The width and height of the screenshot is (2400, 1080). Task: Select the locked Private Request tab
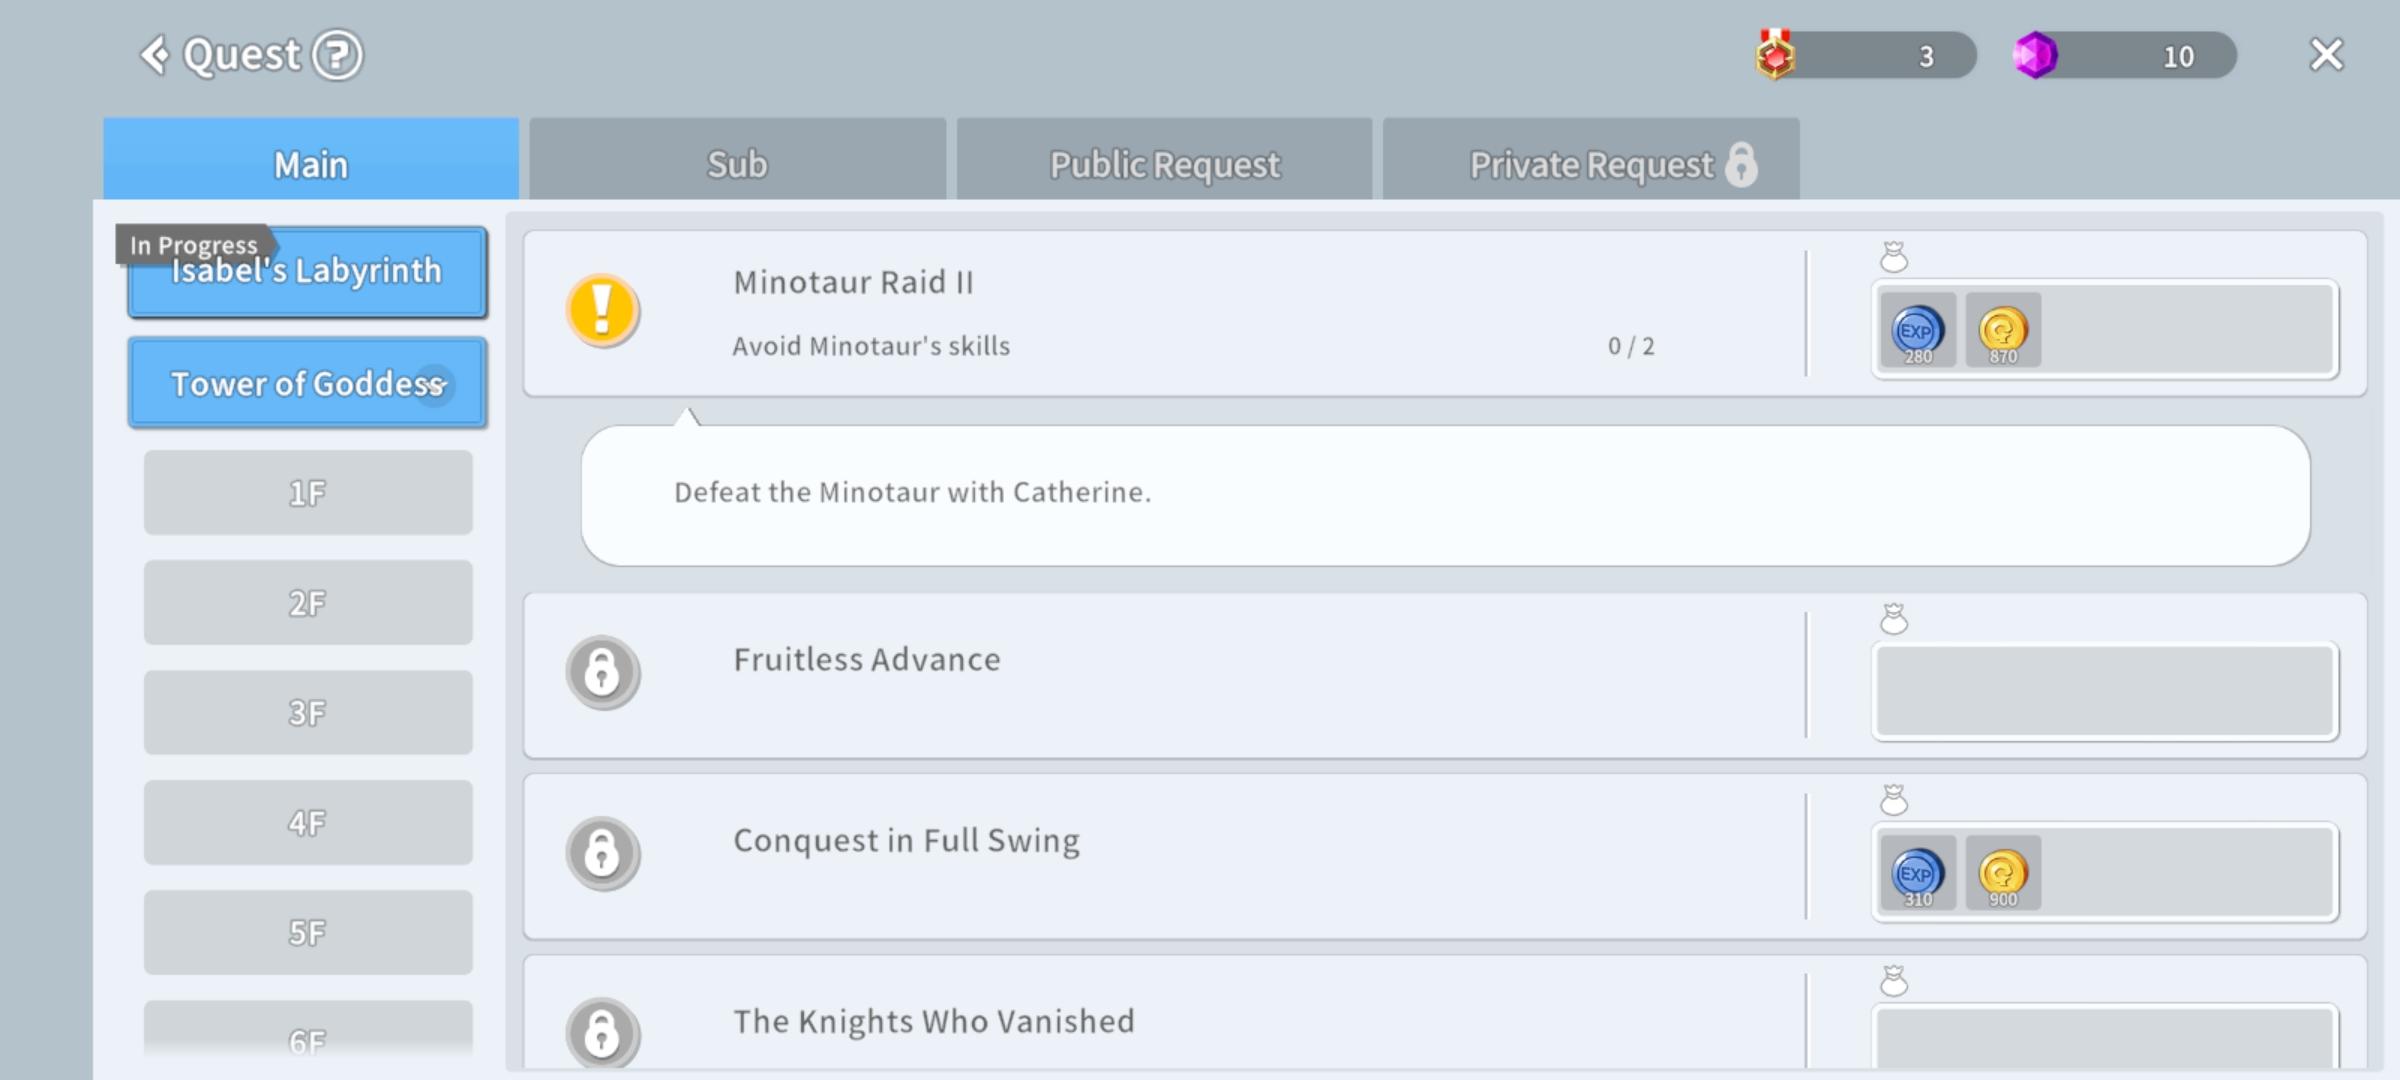[x=1591, y=163]
